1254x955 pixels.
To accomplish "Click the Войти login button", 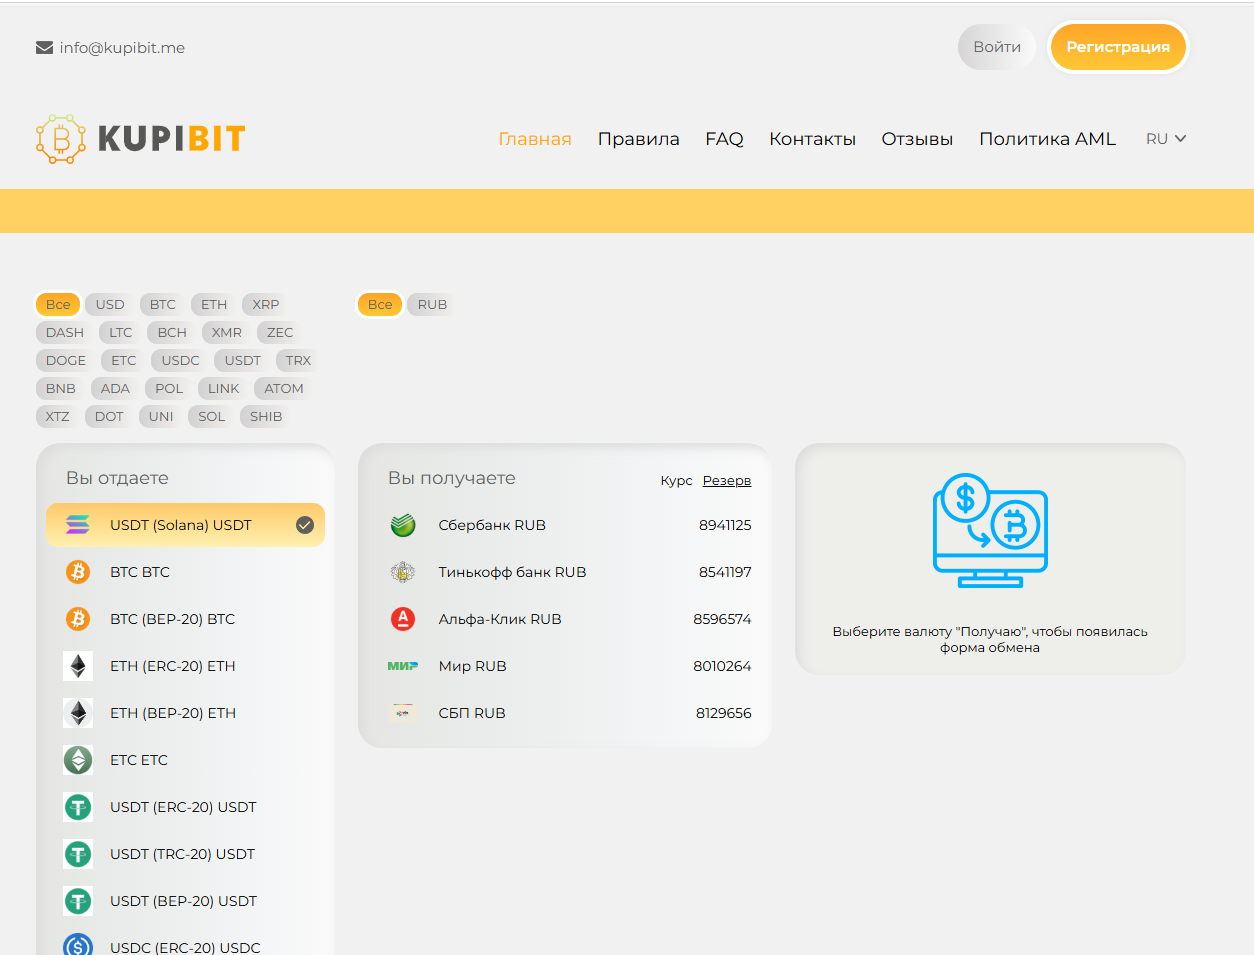I will coord(997,47).
